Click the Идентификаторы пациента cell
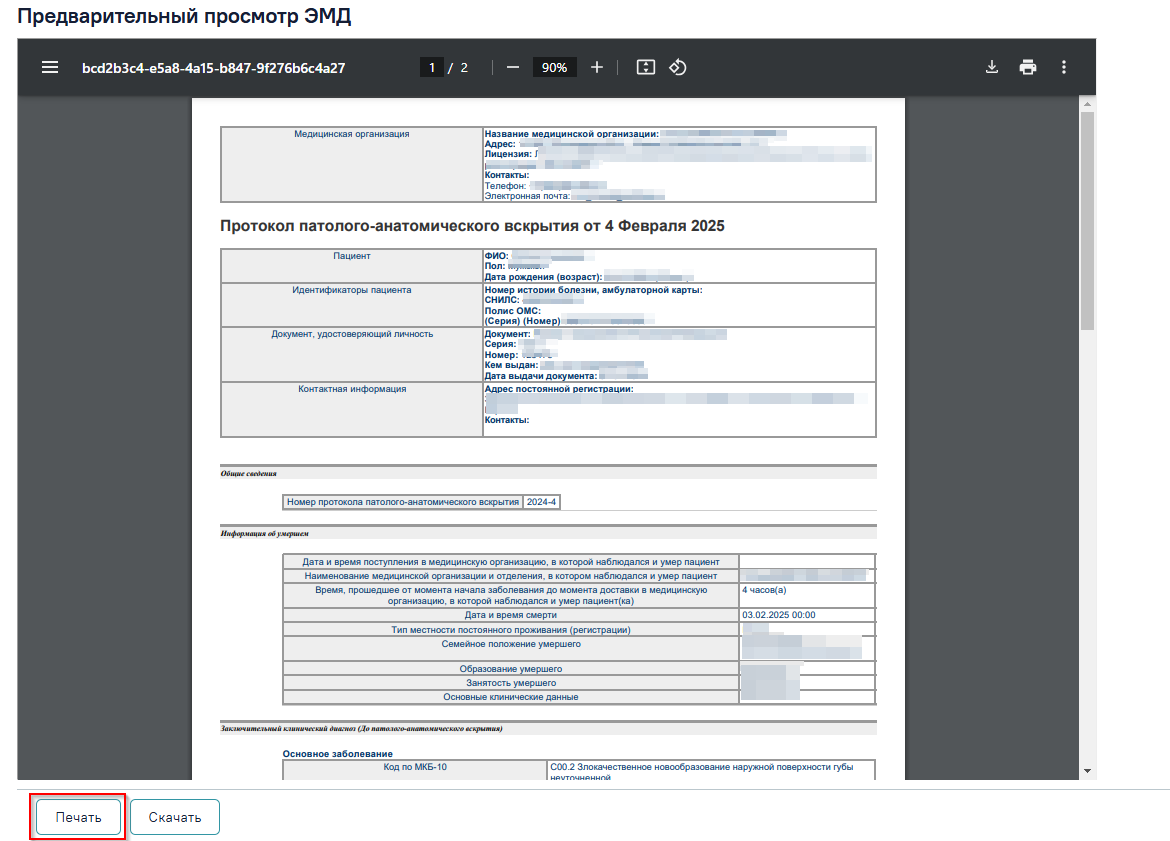Viewport: 1170px width, 841px height. (351, 304)
